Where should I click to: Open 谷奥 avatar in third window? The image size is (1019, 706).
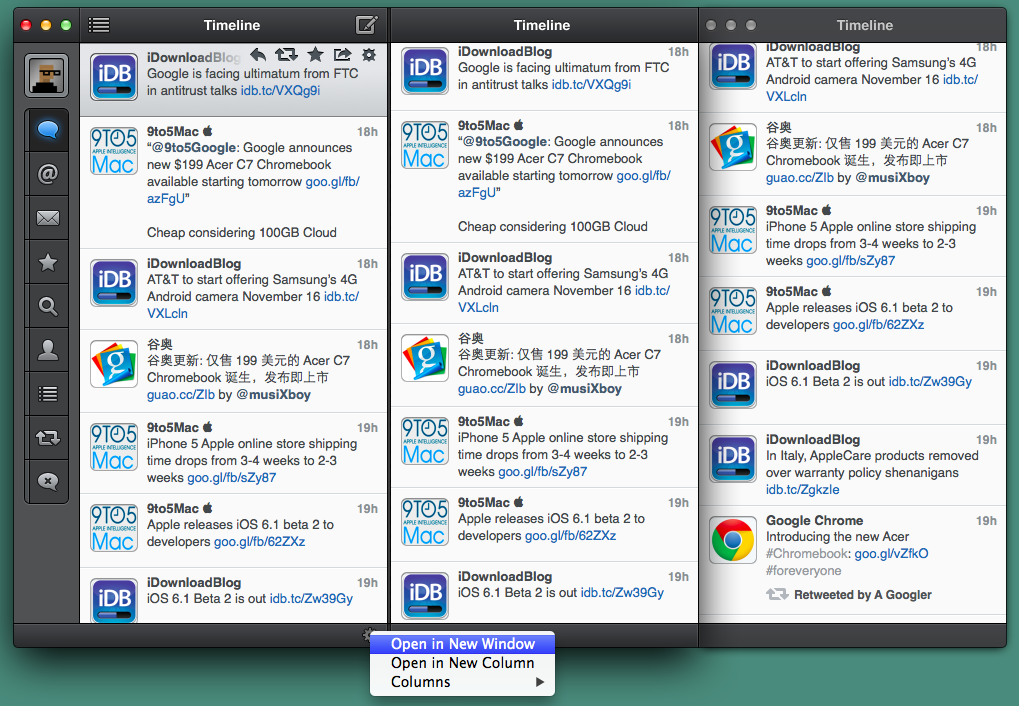(x=732, y=147)
